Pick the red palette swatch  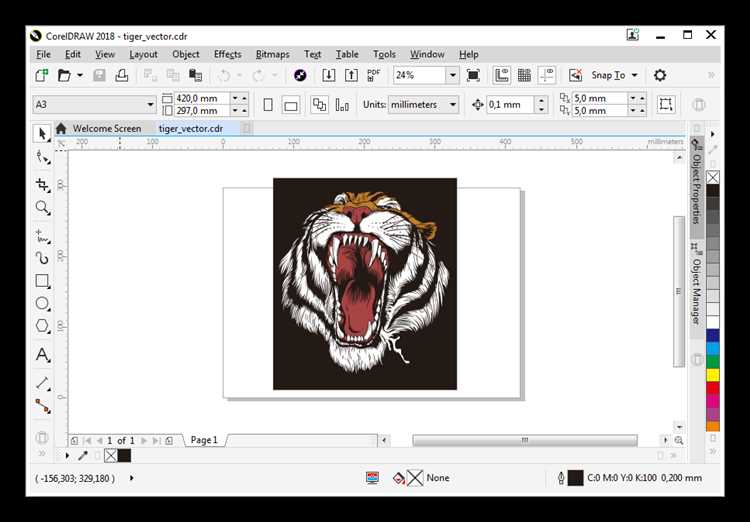click(x=713, y=388)
